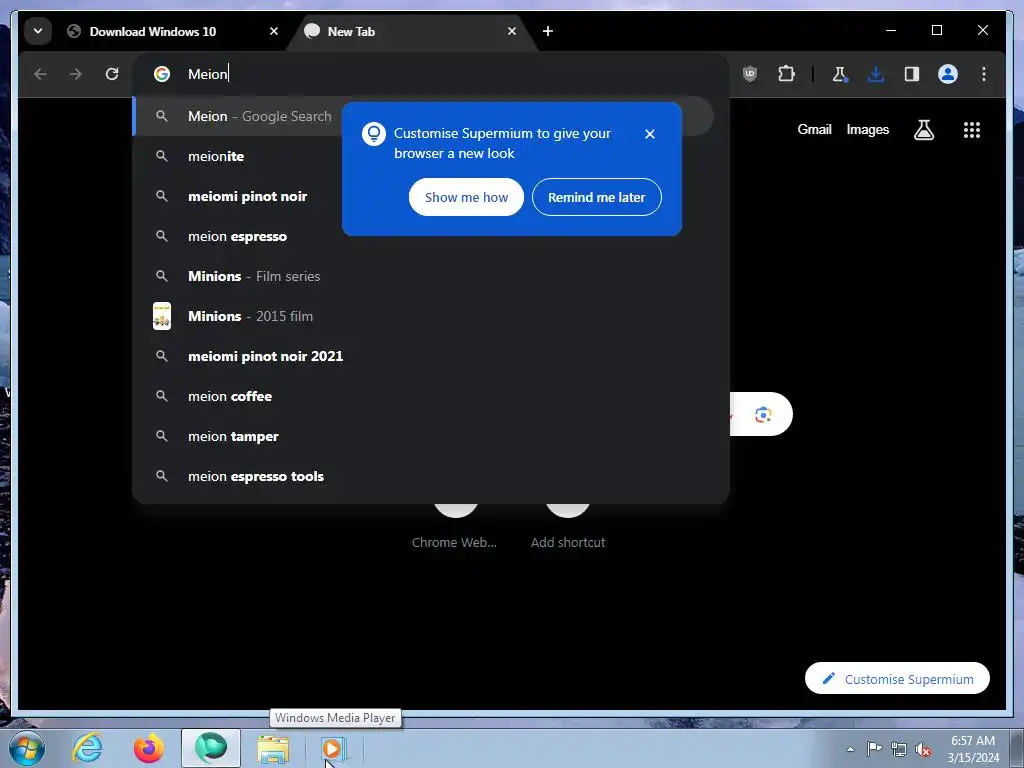
Task: Click Remind me later button
Action: pyautogui.click(x=597, y=197)
